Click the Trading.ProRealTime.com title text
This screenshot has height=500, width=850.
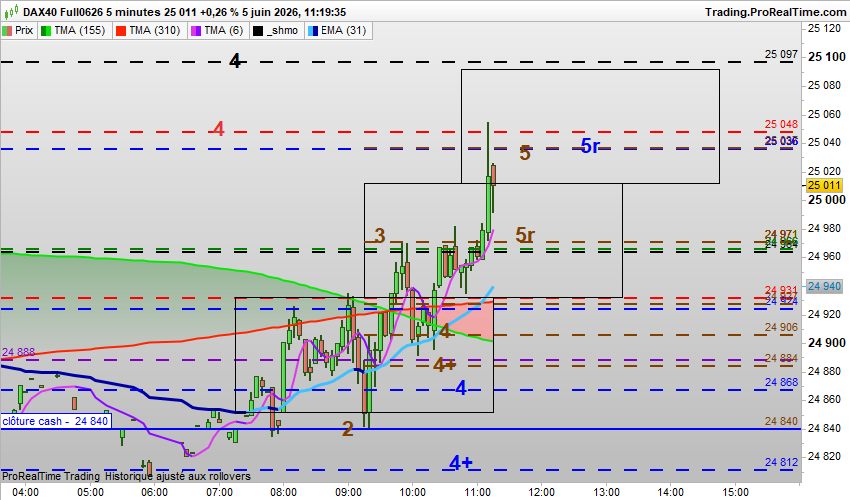pyautogui.click(x=775, y=12)
